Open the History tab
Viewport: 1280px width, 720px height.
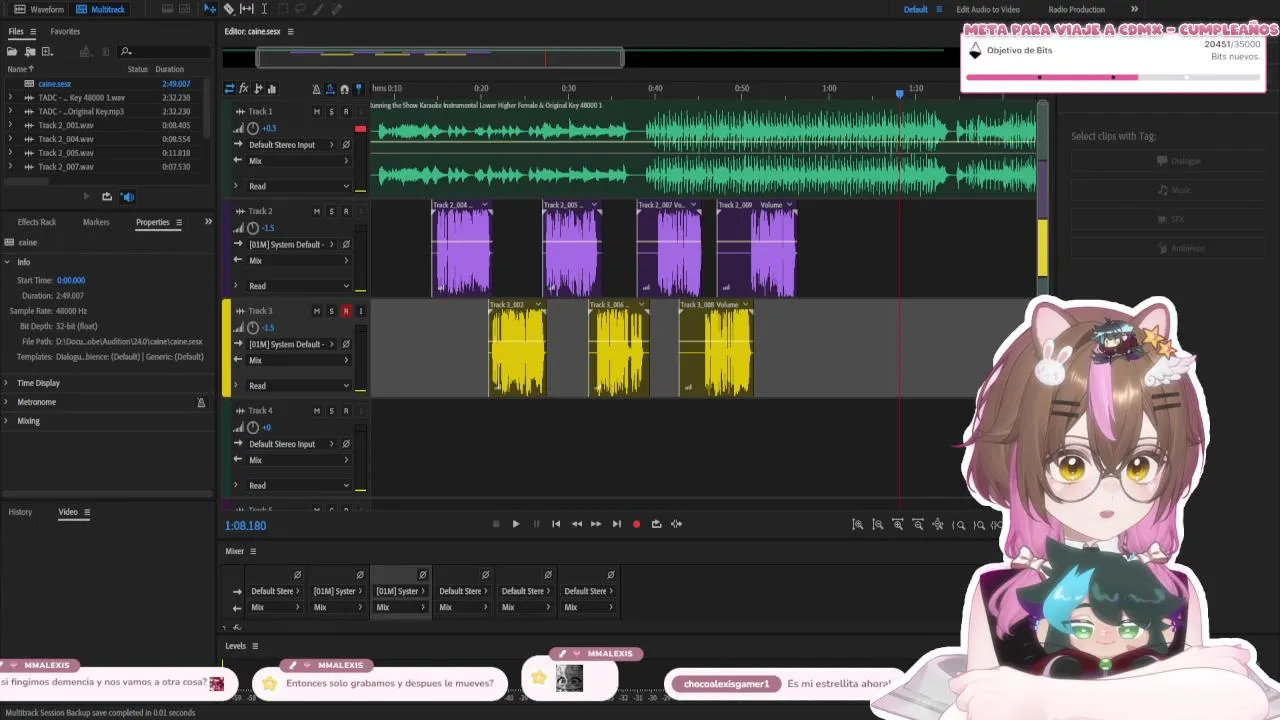coord(20,512)
